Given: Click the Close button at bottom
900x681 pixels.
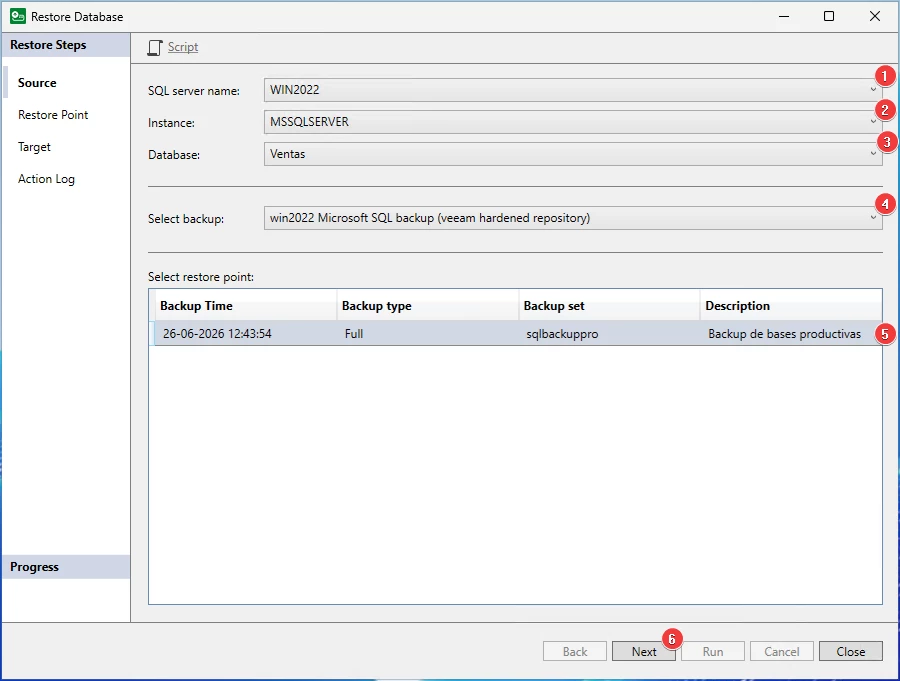Looking at the screenshot, I should click(850, 651).
